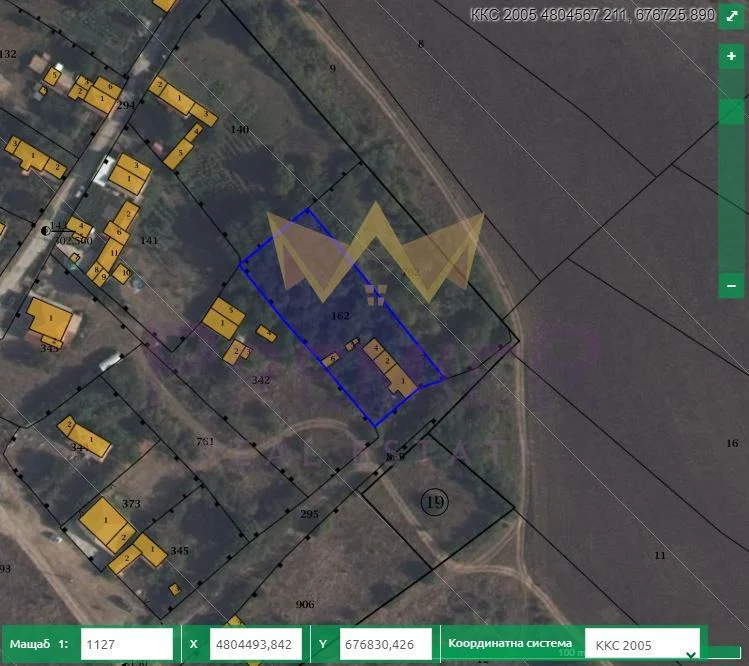The image size is (749, 666).
Task: Focus the Y coordinate input field
Action: (x=385, y=645)
